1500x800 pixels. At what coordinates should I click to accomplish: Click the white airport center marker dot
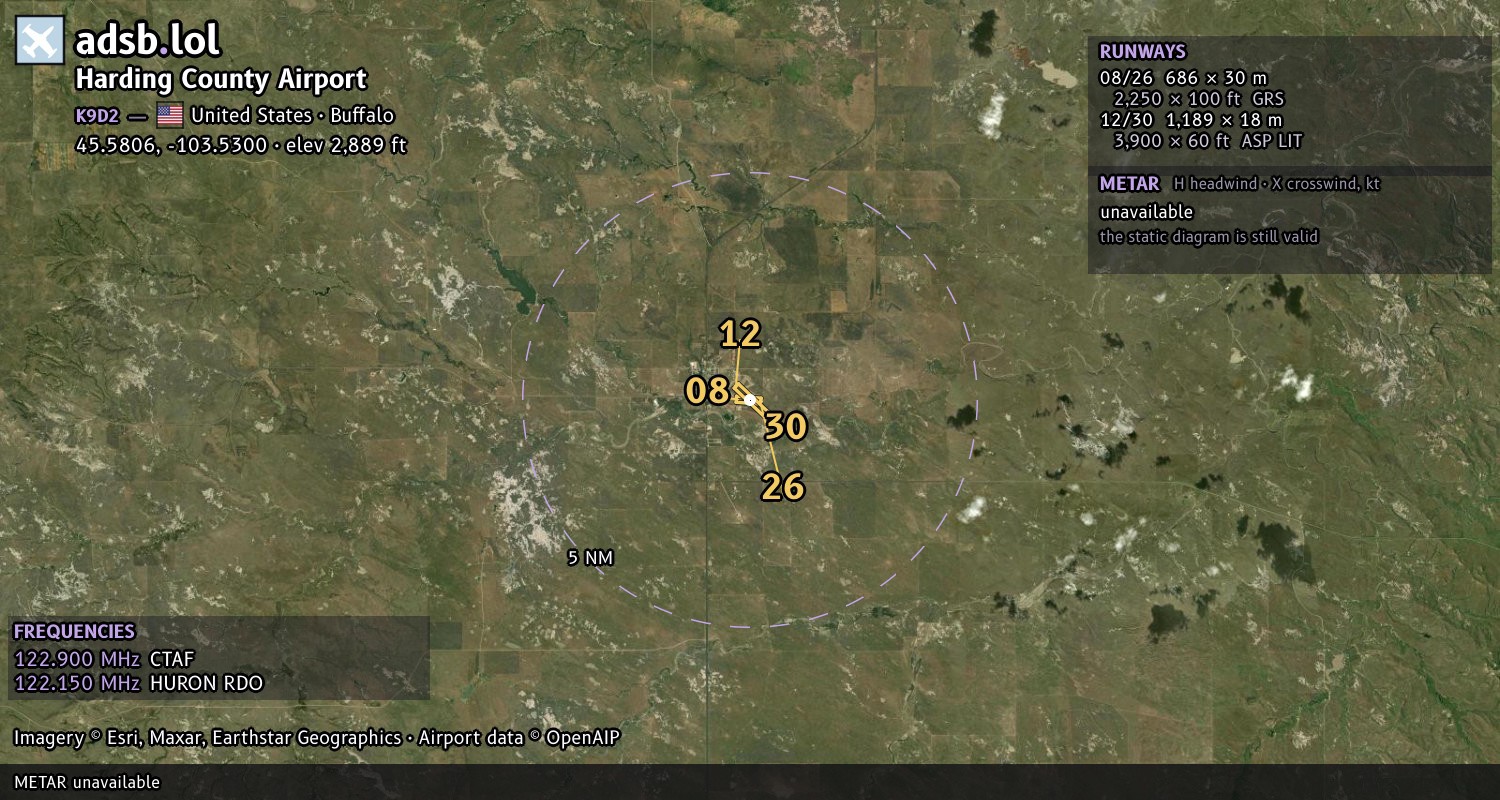pyautogui.click(x=750, y=400)
